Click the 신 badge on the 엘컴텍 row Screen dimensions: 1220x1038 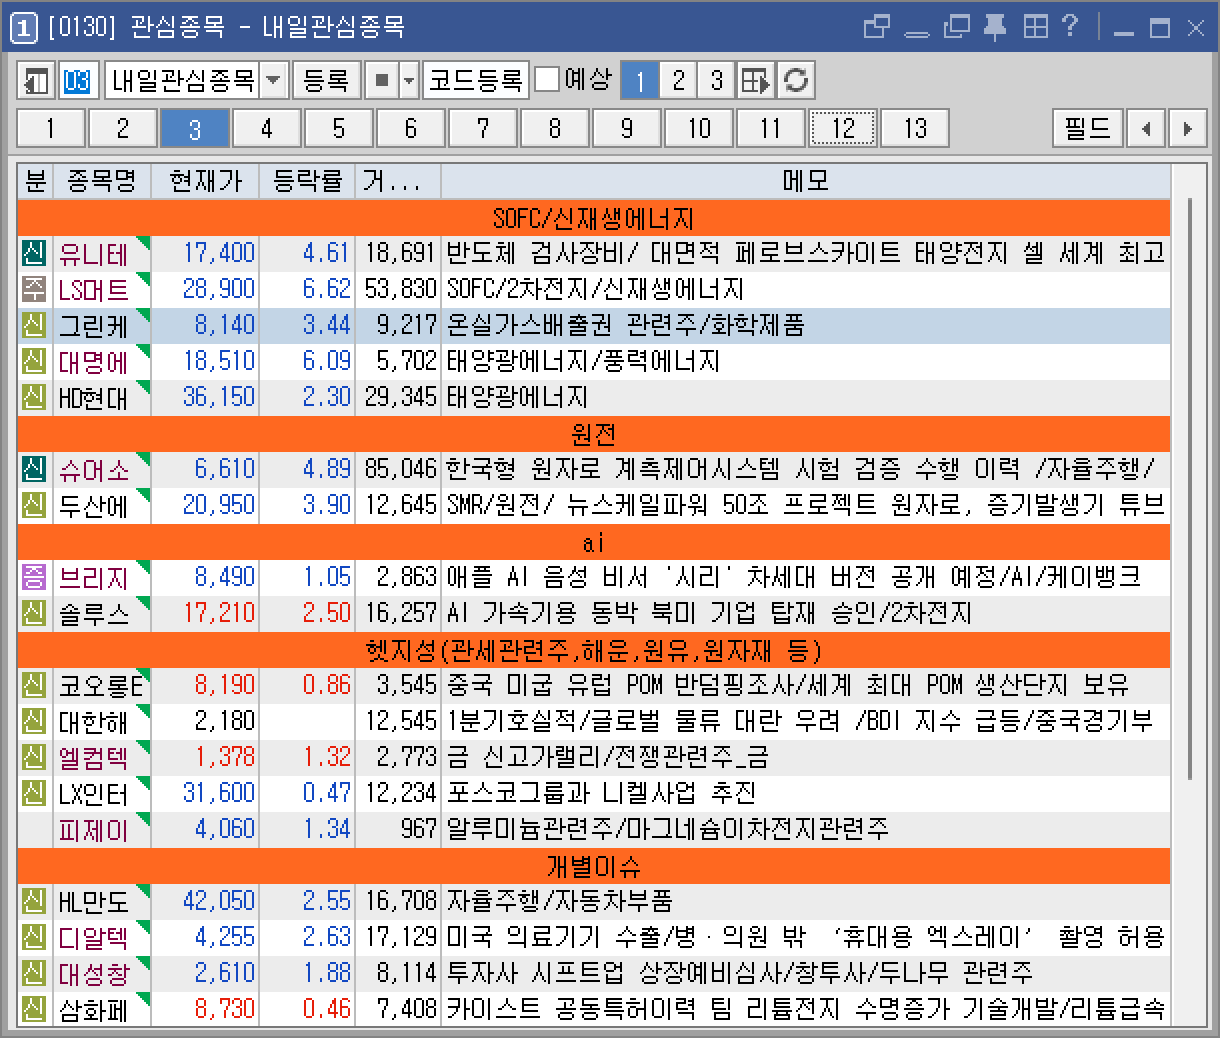(34, 757)
